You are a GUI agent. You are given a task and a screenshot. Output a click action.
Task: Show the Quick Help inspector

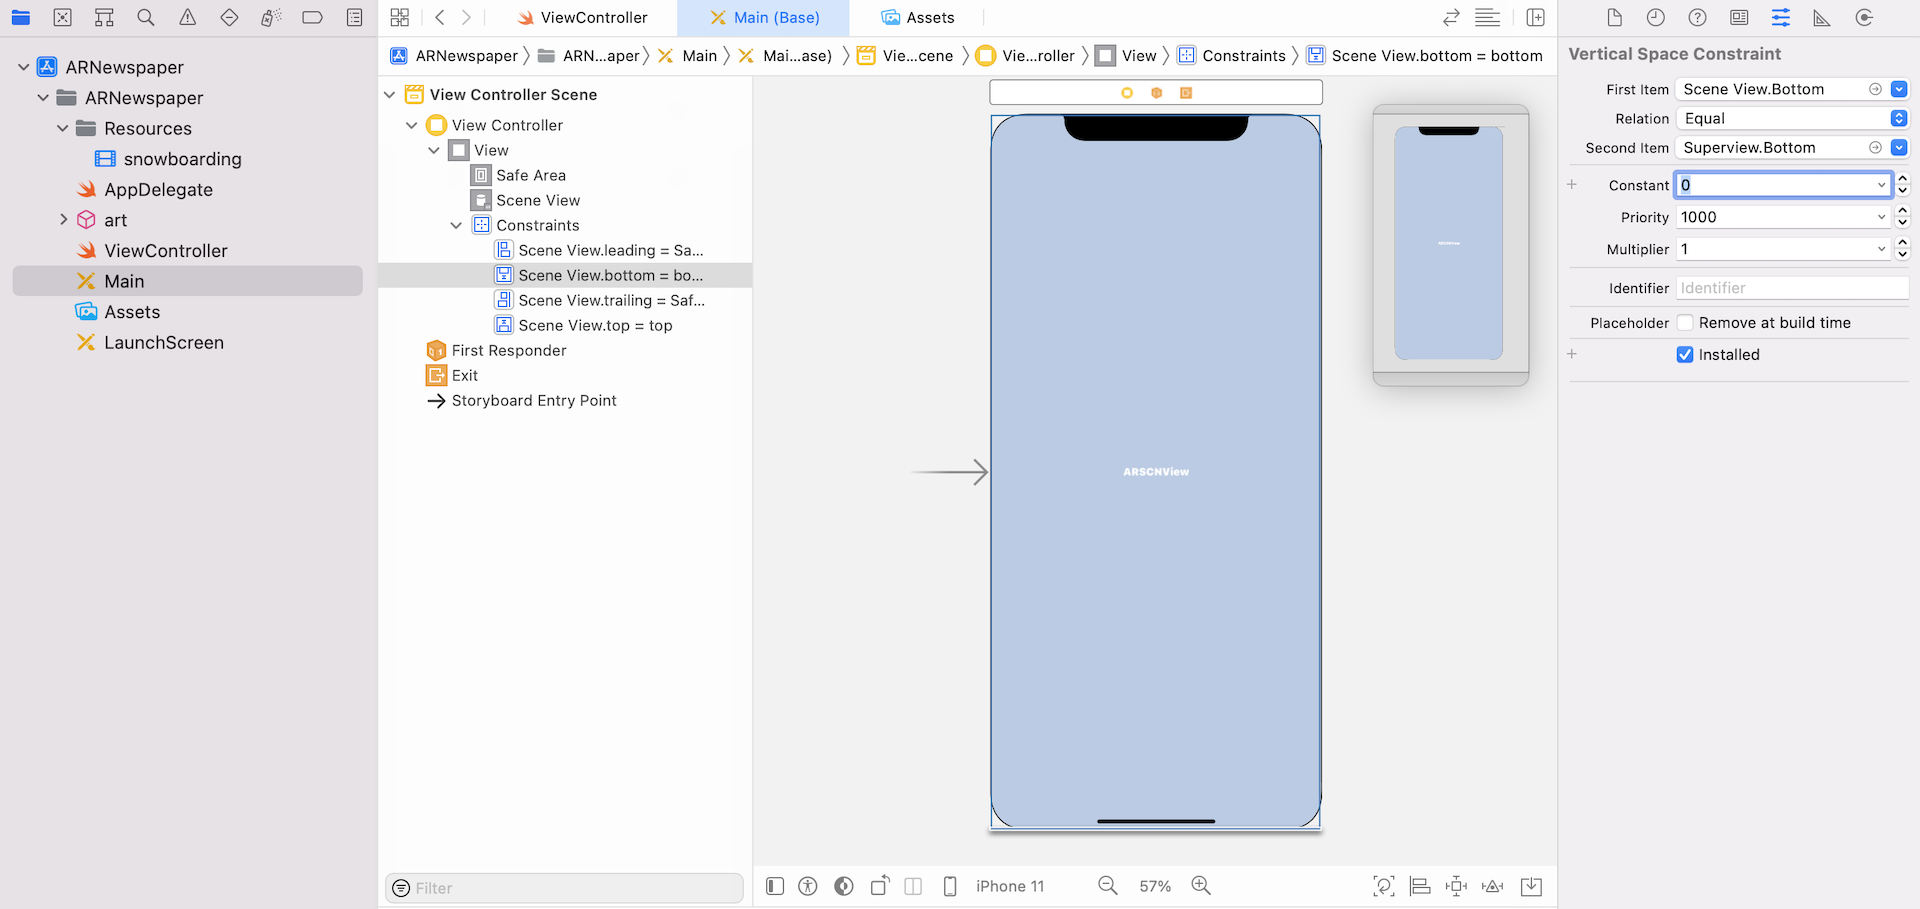[1697, 17]
